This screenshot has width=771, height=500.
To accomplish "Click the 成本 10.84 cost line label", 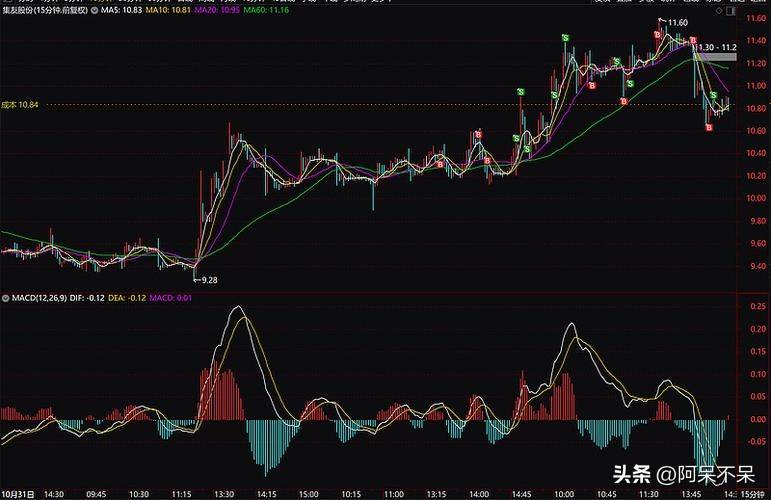I will (20, 105).
